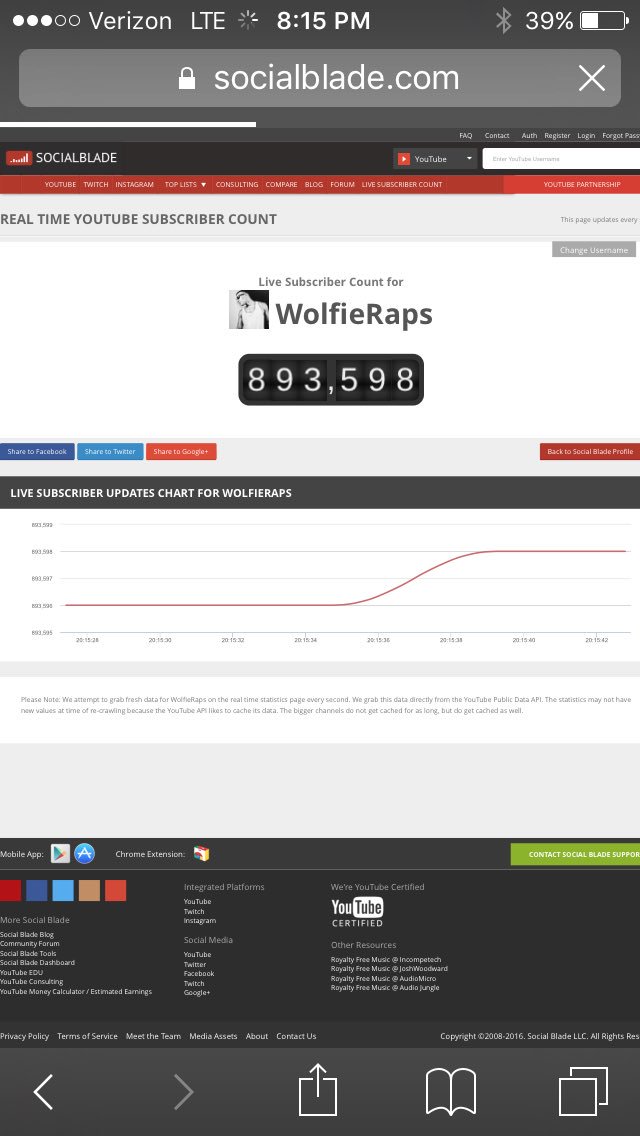Click the Auth link
The height and width of the screenshot is (1136, 640).
530,135
